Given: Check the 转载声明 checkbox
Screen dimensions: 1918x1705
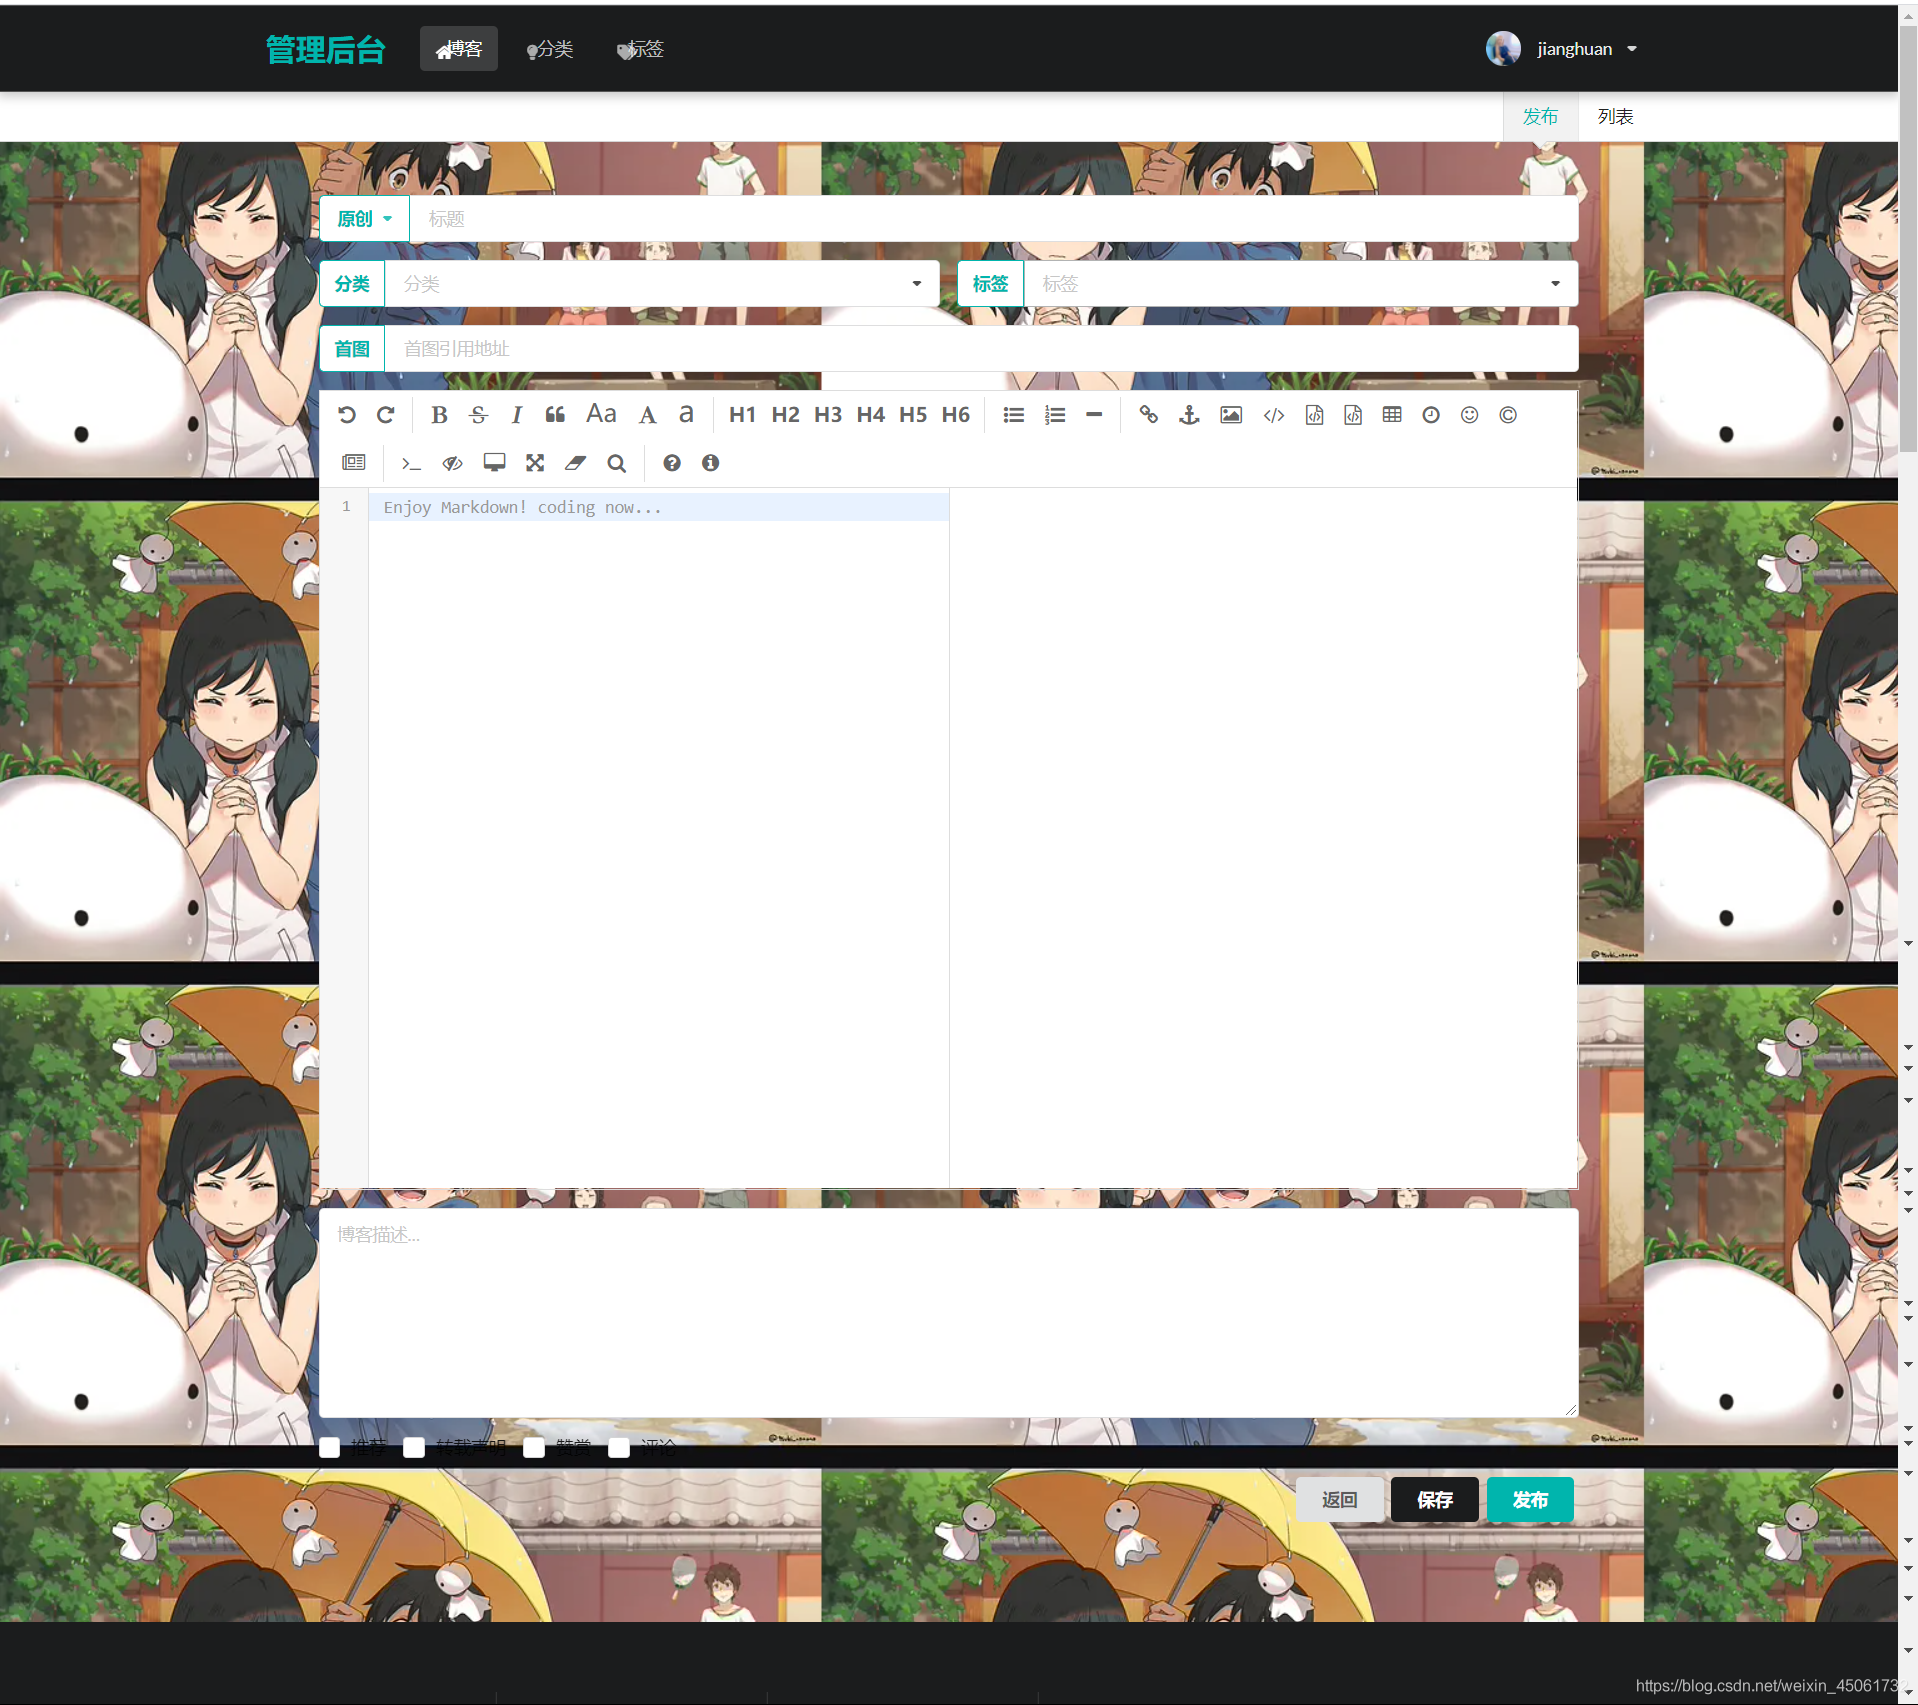Looking at the screenshot, I should [x=414, y=1448].
